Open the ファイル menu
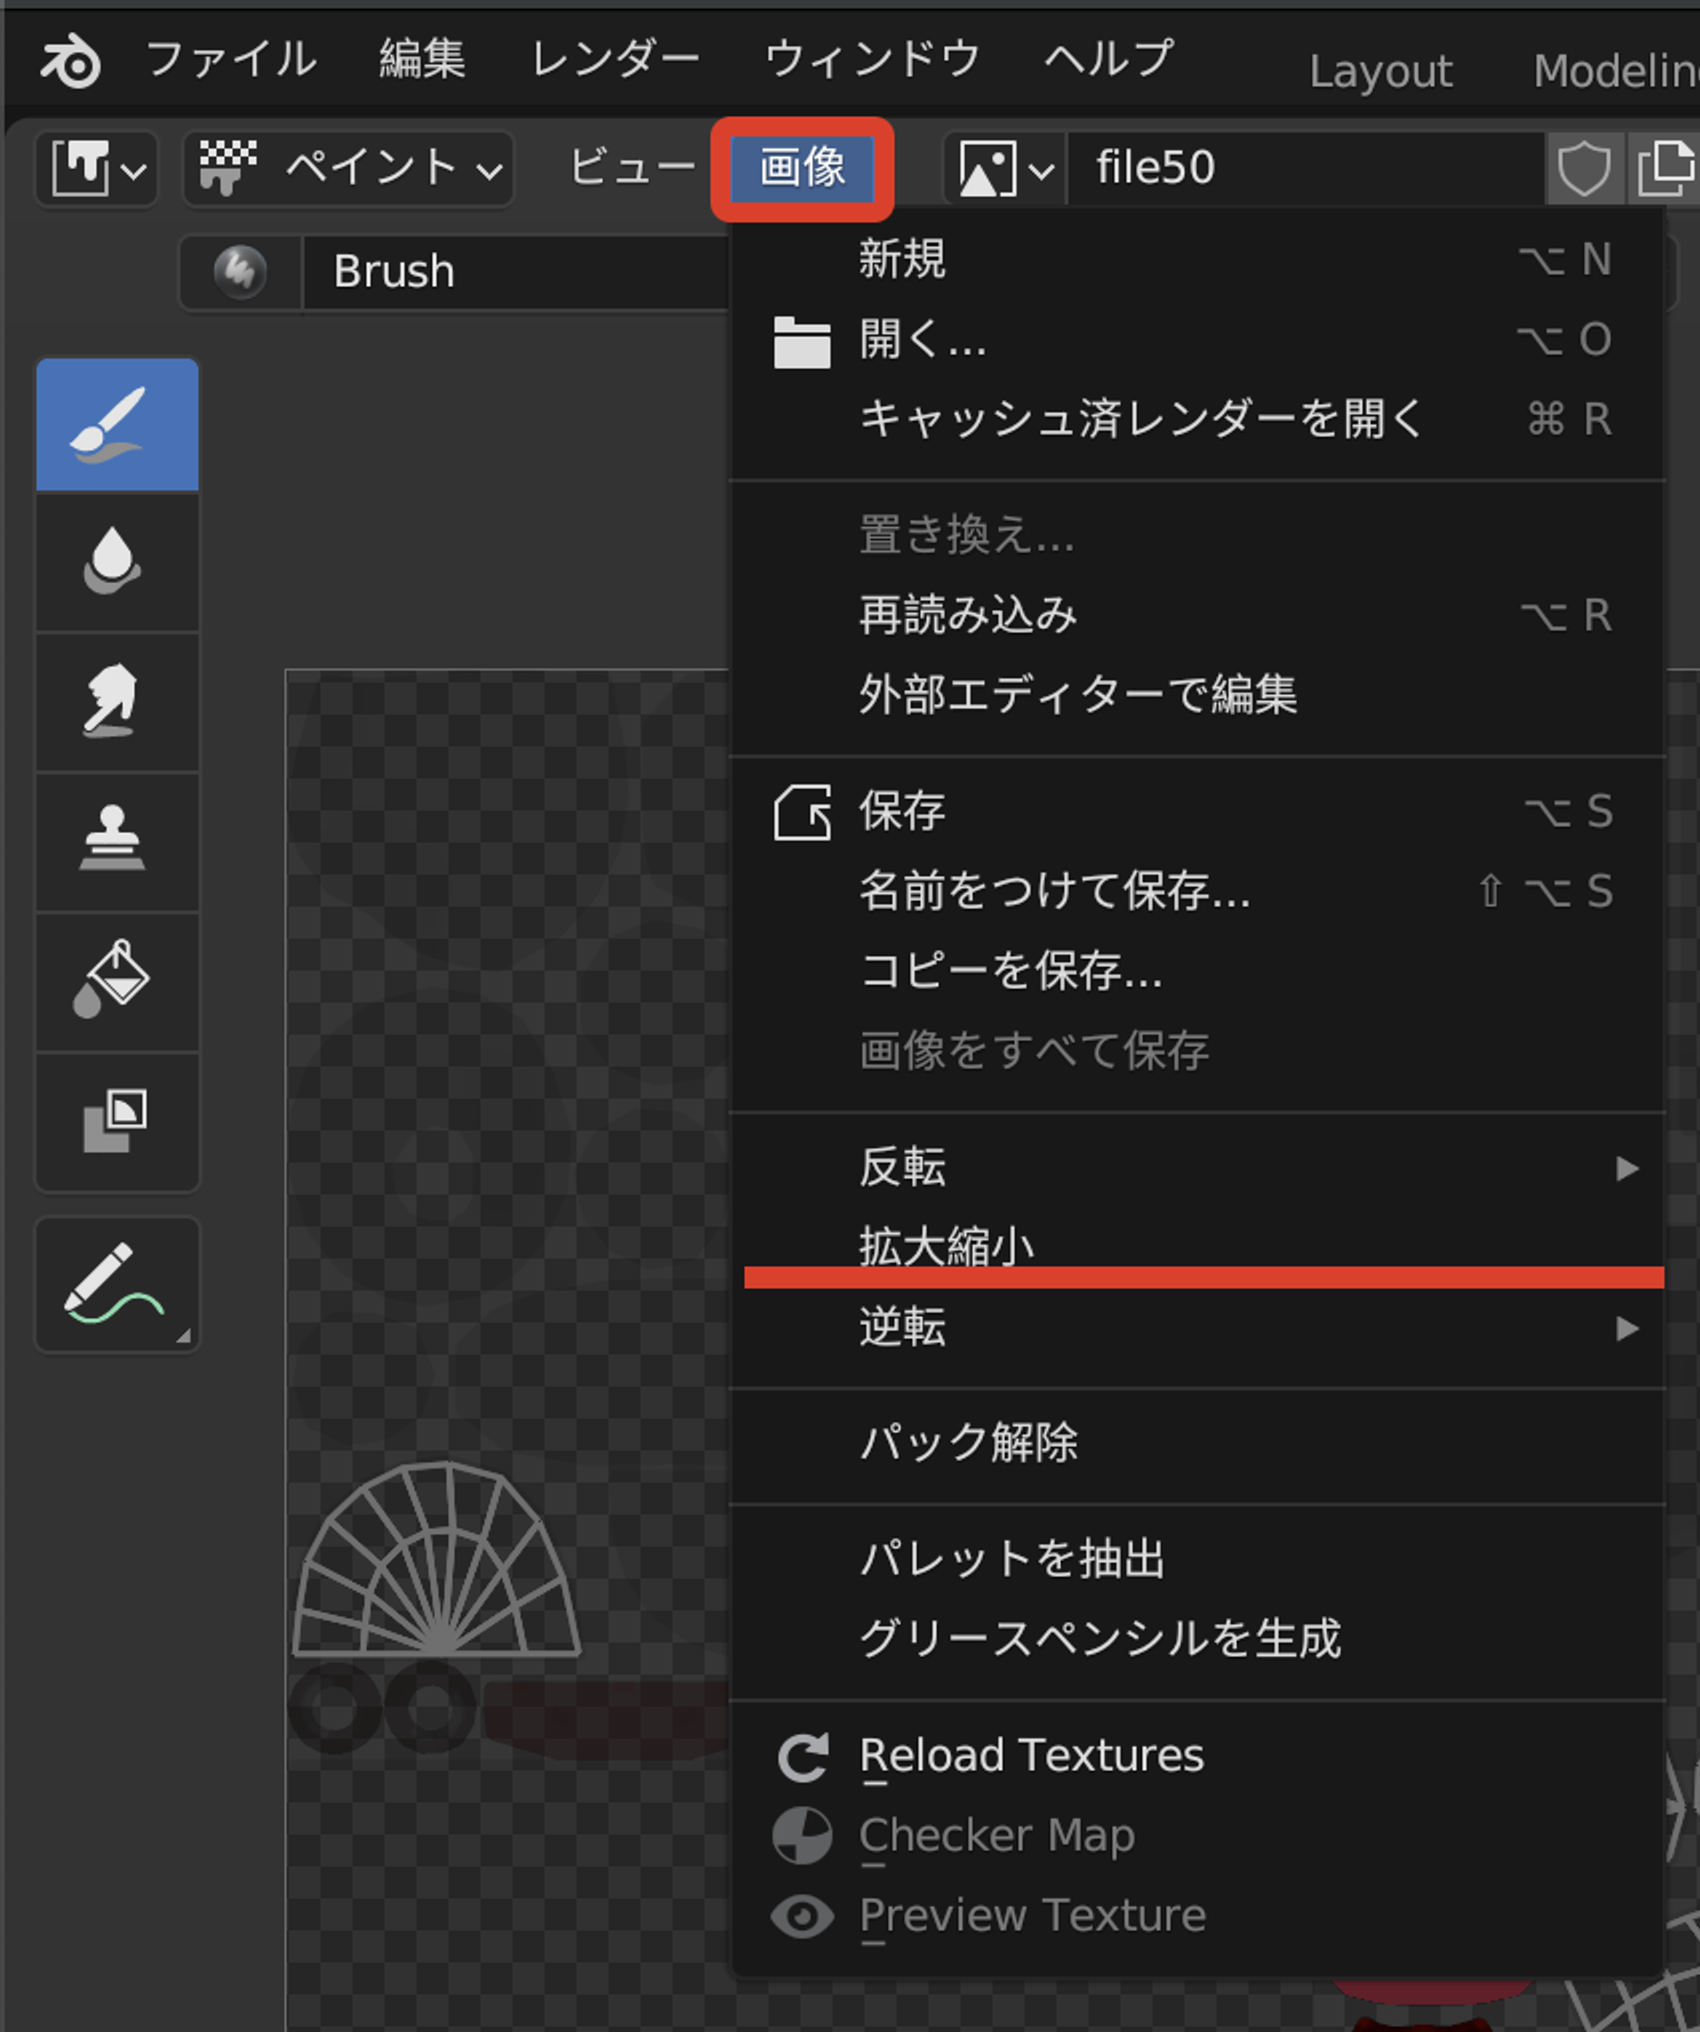 tap(232, 59)
